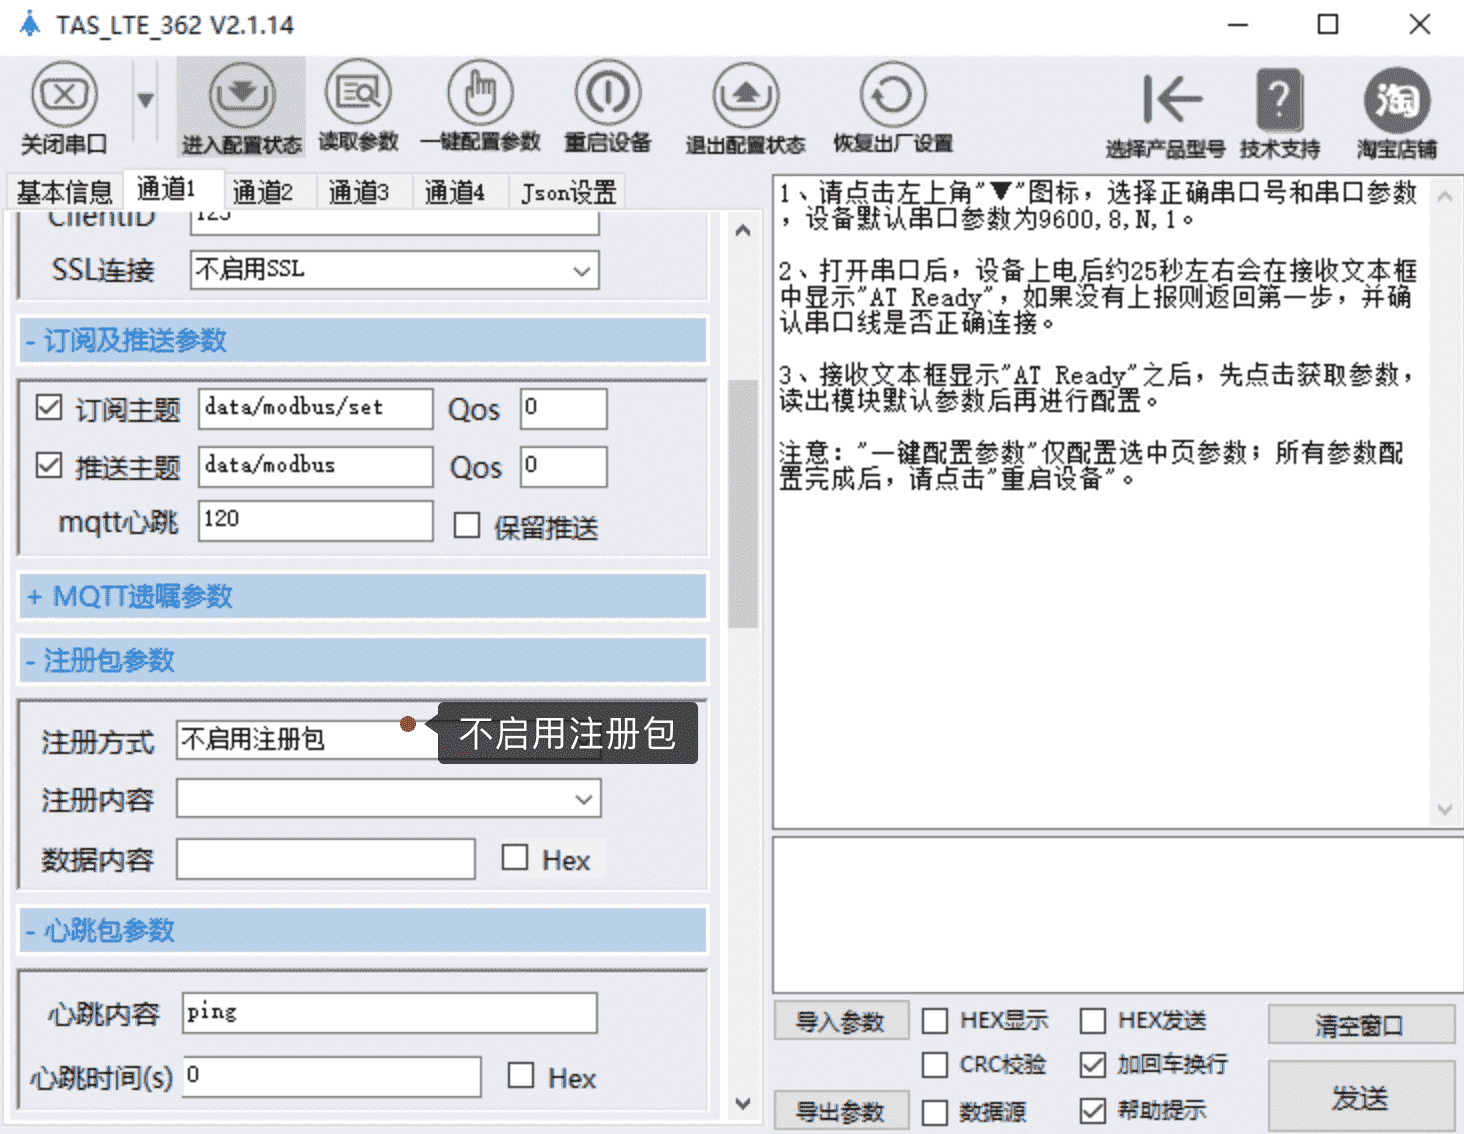
Task: Enable the 数据源 checkbox
Action: click(935, 1112)
